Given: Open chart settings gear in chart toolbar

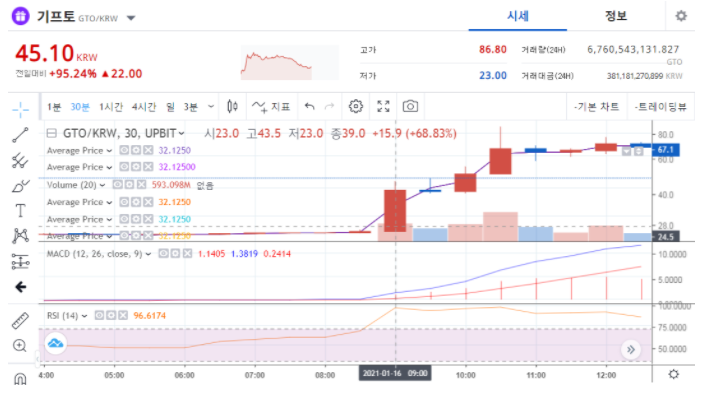Looking at the screenshot, I should tap(356, 107).
